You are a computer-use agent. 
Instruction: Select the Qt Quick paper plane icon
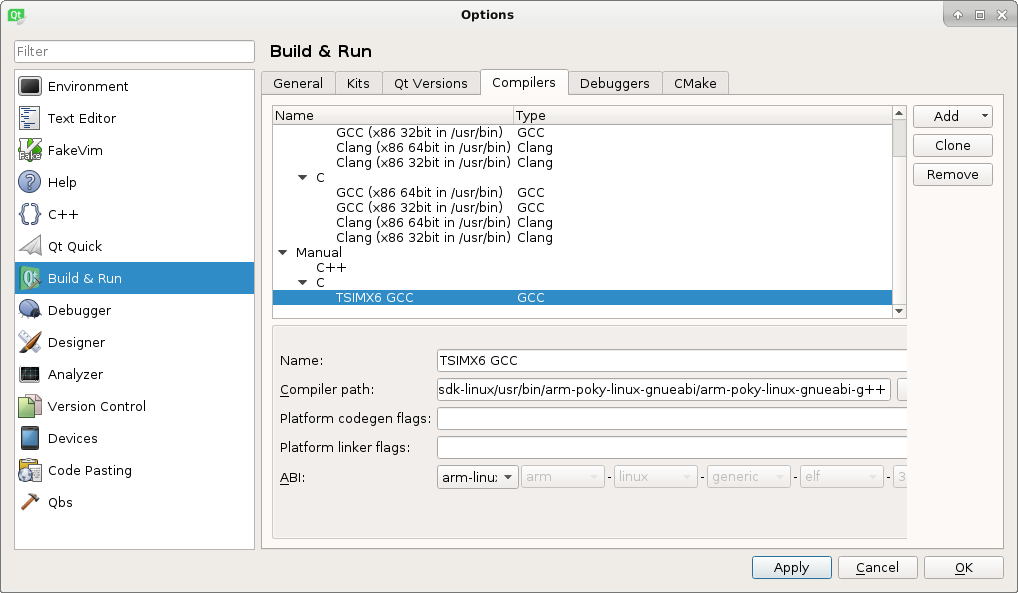30,246
